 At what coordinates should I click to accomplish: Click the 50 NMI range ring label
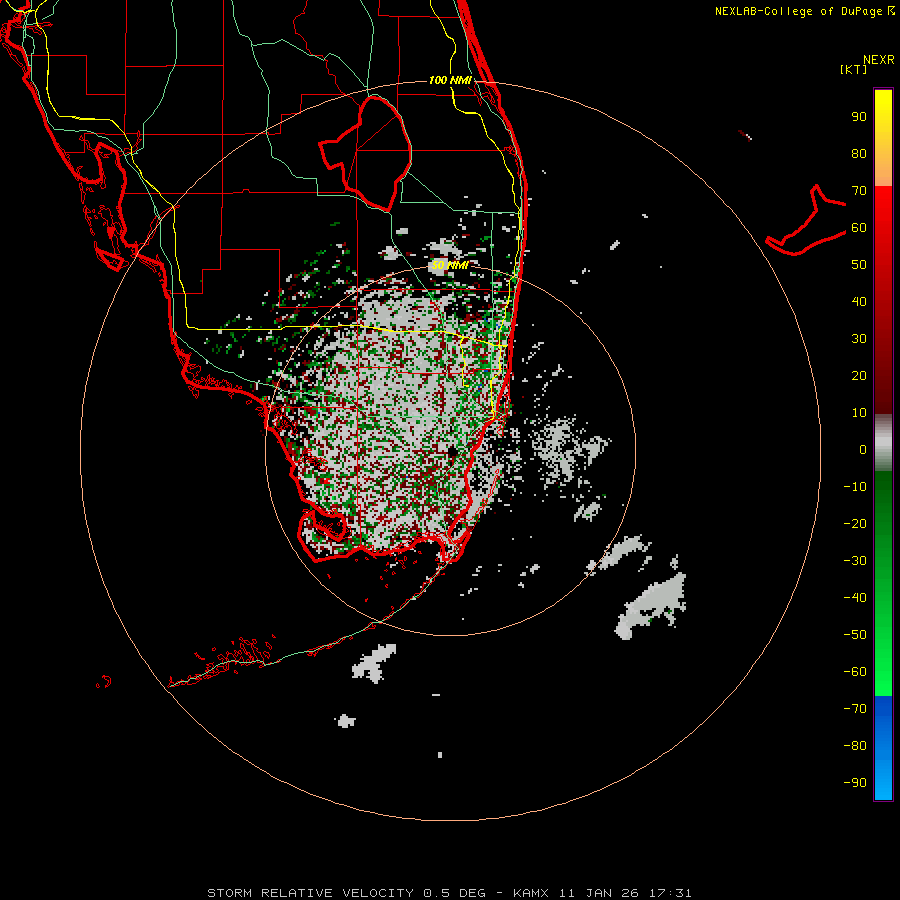[x=450, y=265]
